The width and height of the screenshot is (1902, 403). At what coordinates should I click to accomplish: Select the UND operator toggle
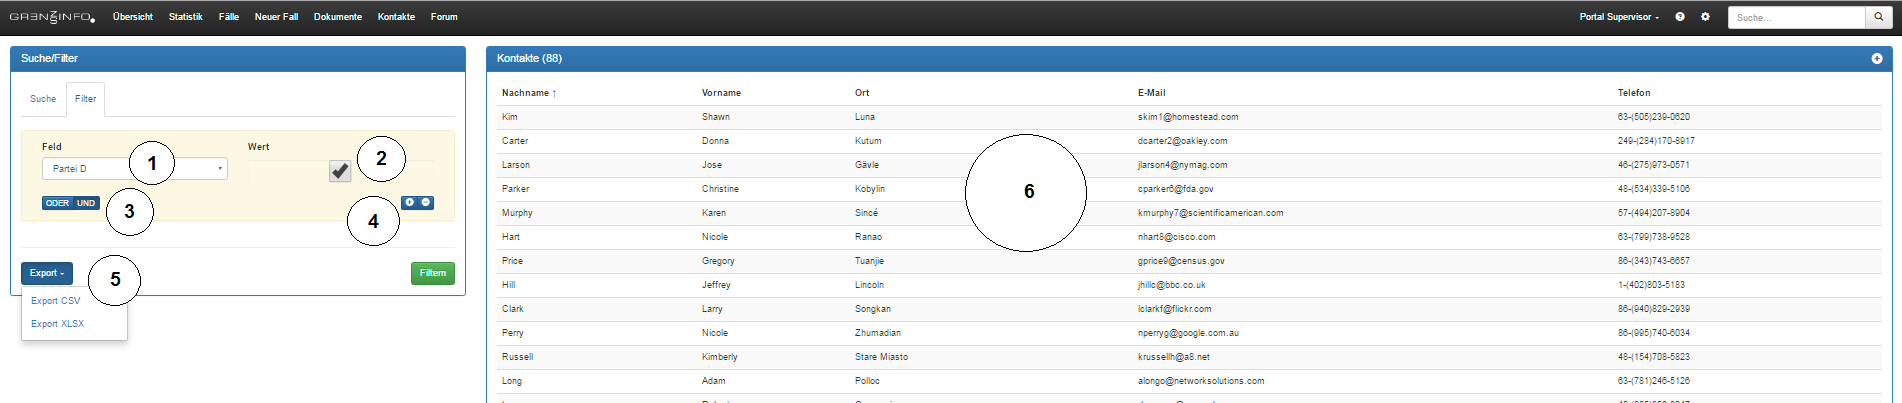(x=87, y=203)
